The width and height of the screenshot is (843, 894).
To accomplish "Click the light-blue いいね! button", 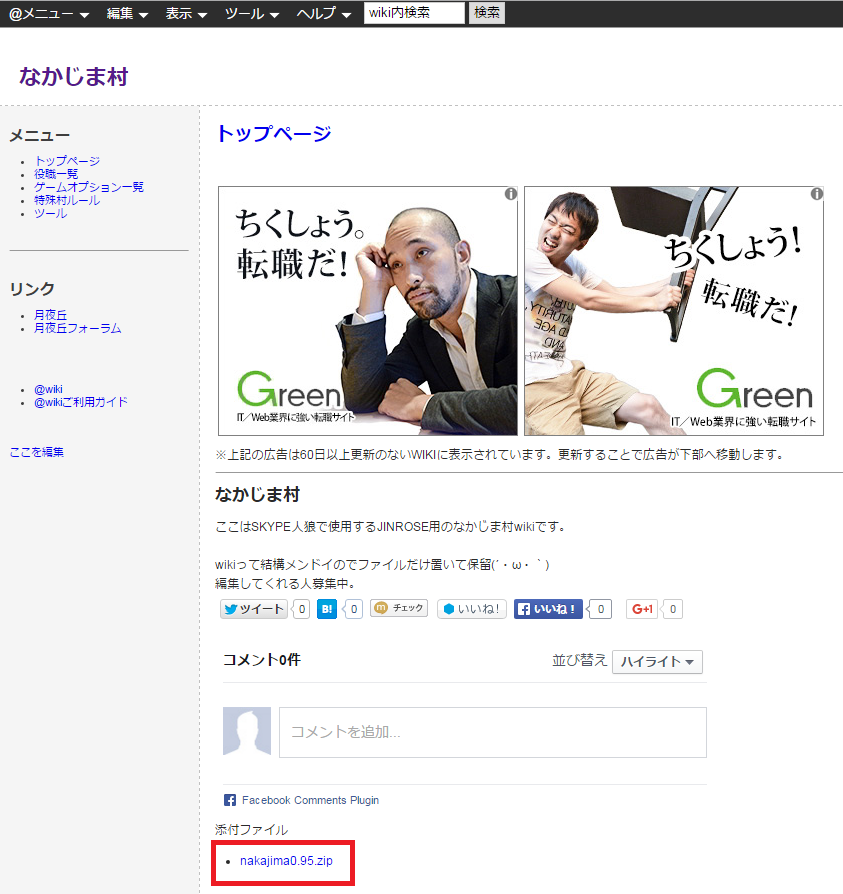I will pyautogui.click(x=471, y=609).
